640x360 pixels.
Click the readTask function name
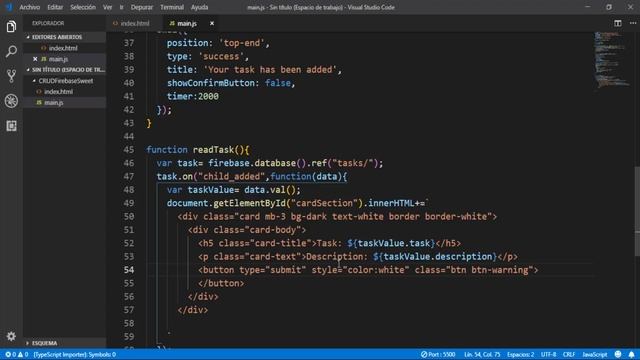pos(213,149)
